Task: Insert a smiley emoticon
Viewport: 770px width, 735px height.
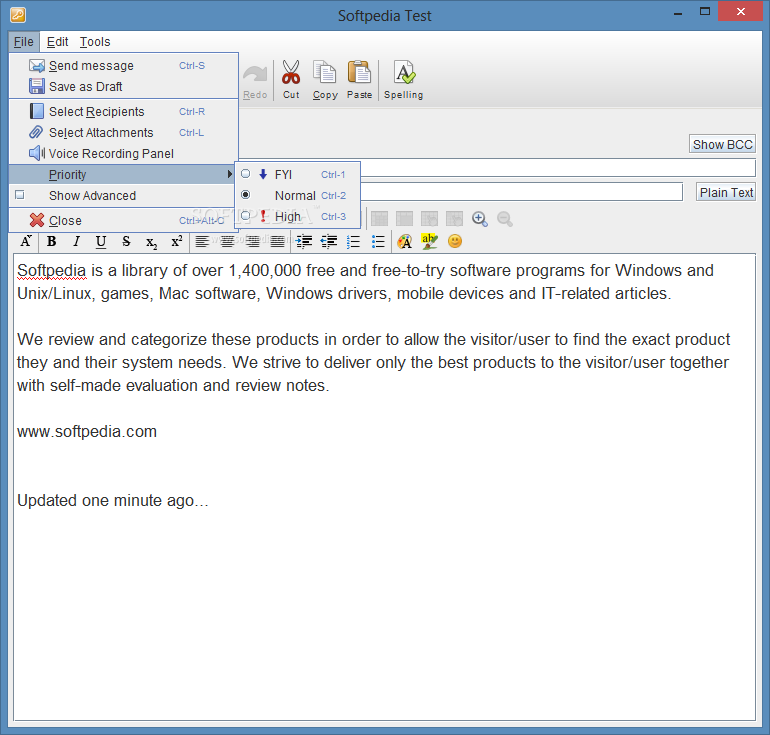Action: click(455, 241)
